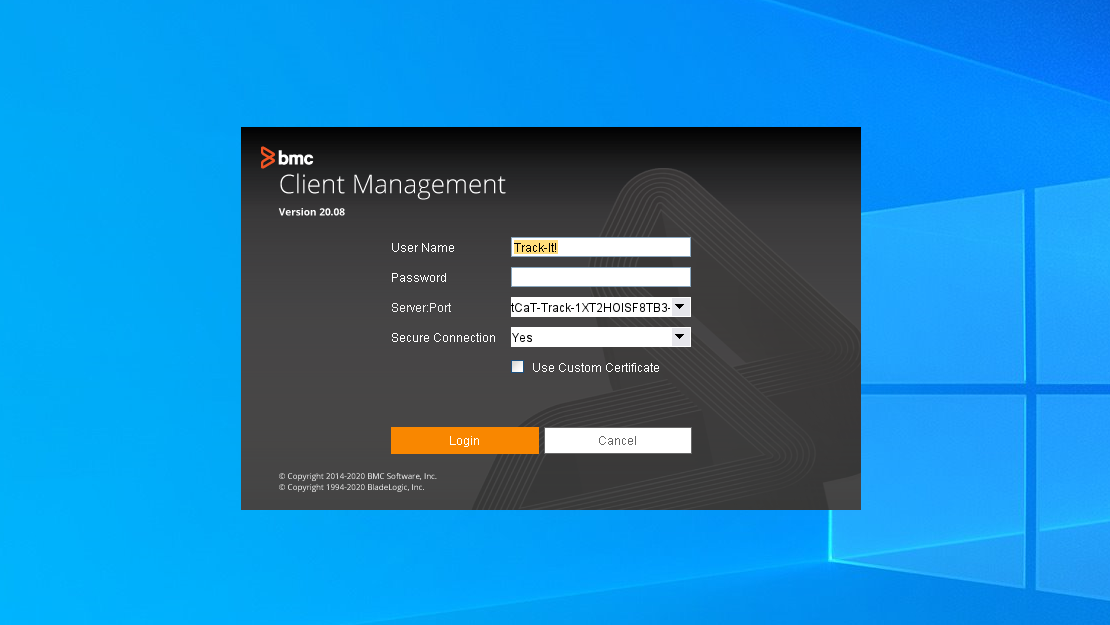Image resolution: width=1110 pixels, height=625 pixels.
Task: Open the Server:Port dropdown arrow
Action: click(680, 306)
